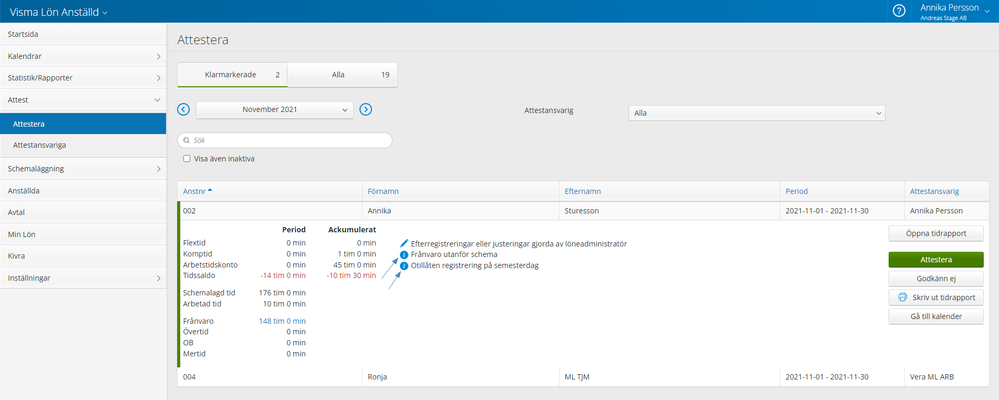Click the sort arrow on Anstnr column
Image resolution: width=999 pixels, height=400 pixels.
[x=211, y=190]
